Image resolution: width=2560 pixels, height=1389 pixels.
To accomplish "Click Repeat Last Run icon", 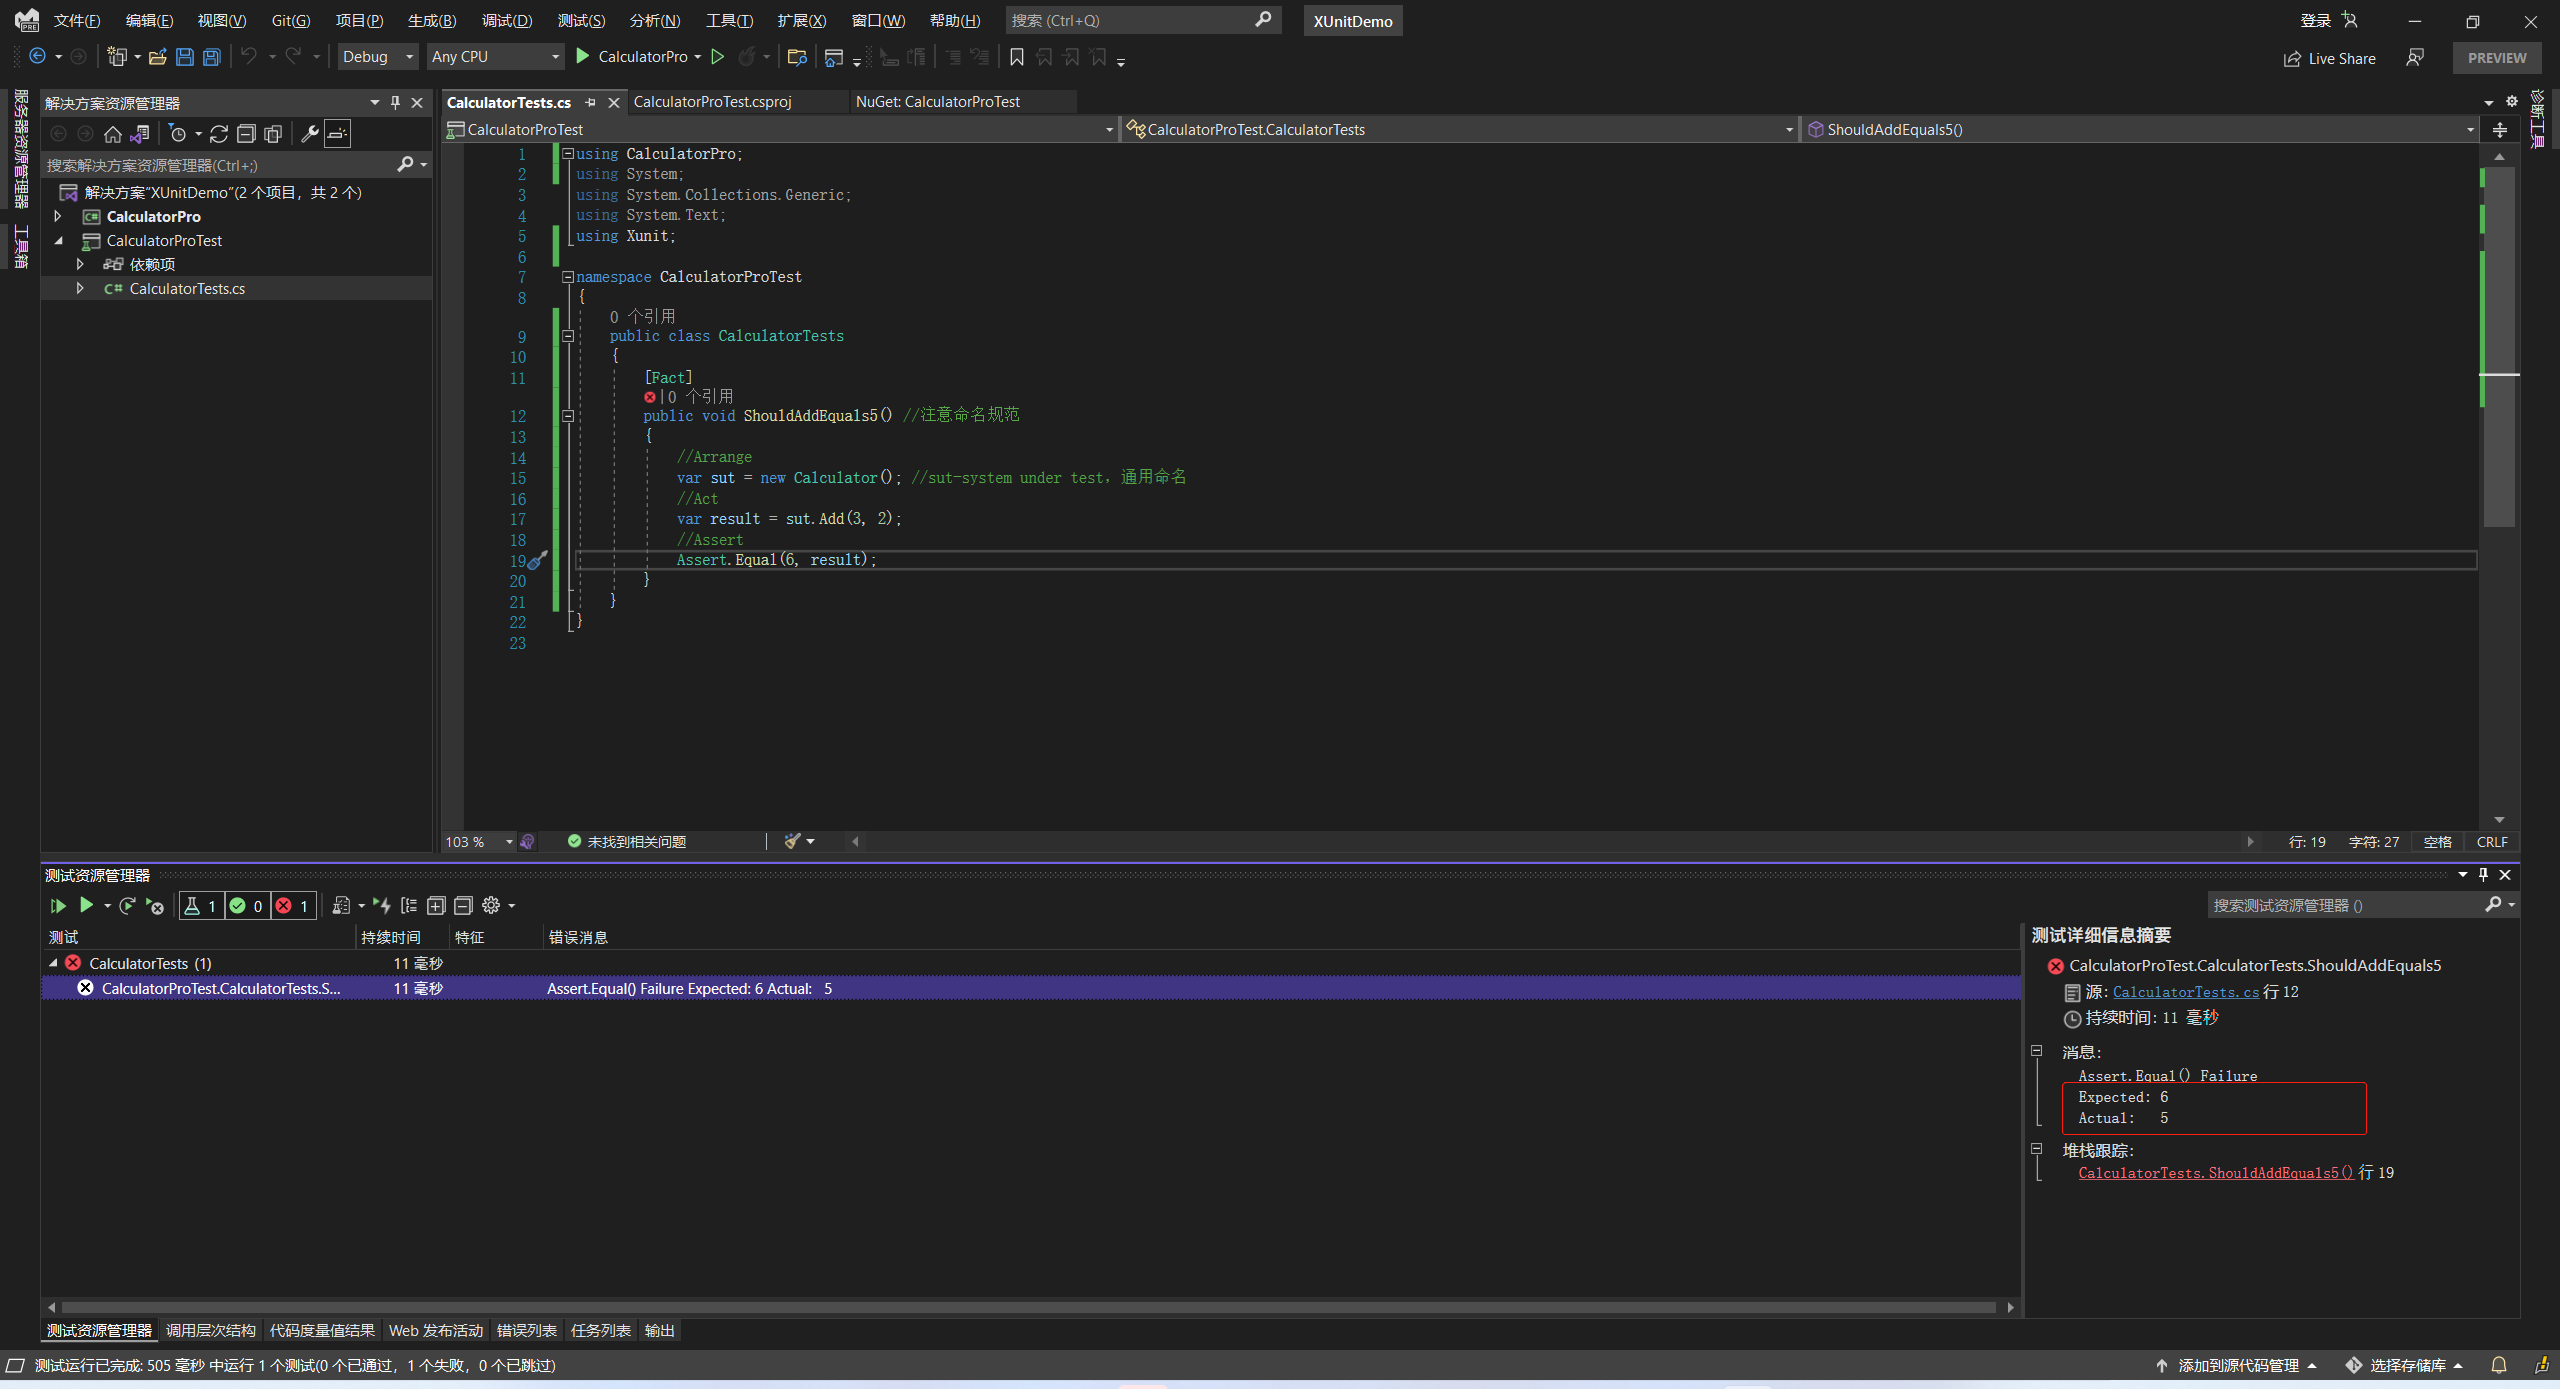I will (127, 906).
